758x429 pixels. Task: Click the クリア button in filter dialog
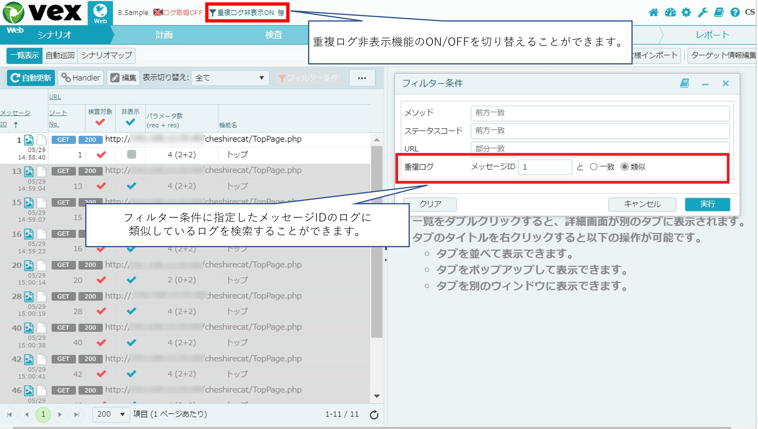pos(430,204)
